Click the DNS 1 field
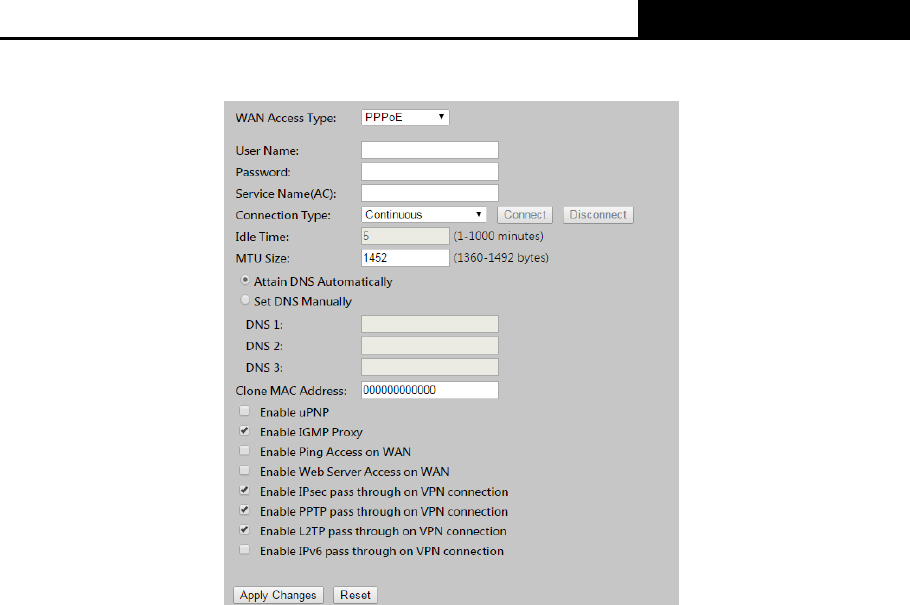 click(x=429, y=324)
